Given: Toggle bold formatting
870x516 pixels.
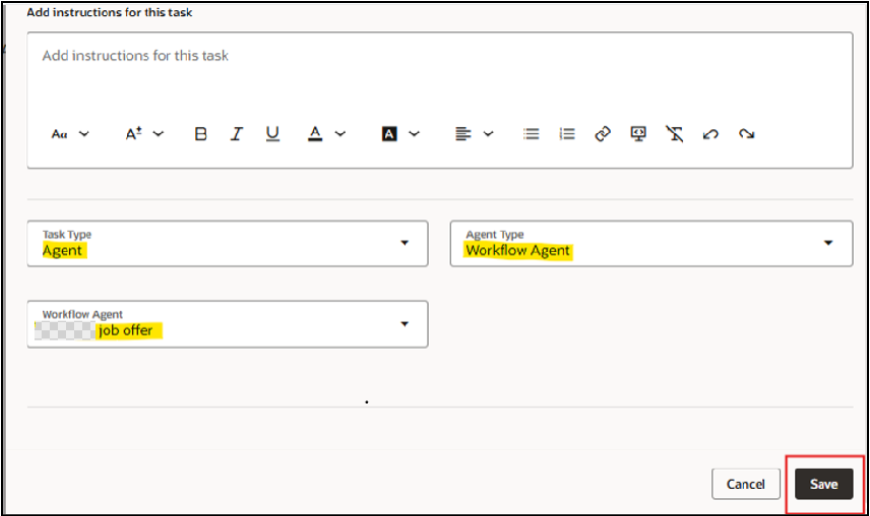Looking at the screenshot, I should pyautogui.click(x=201, y=134).
